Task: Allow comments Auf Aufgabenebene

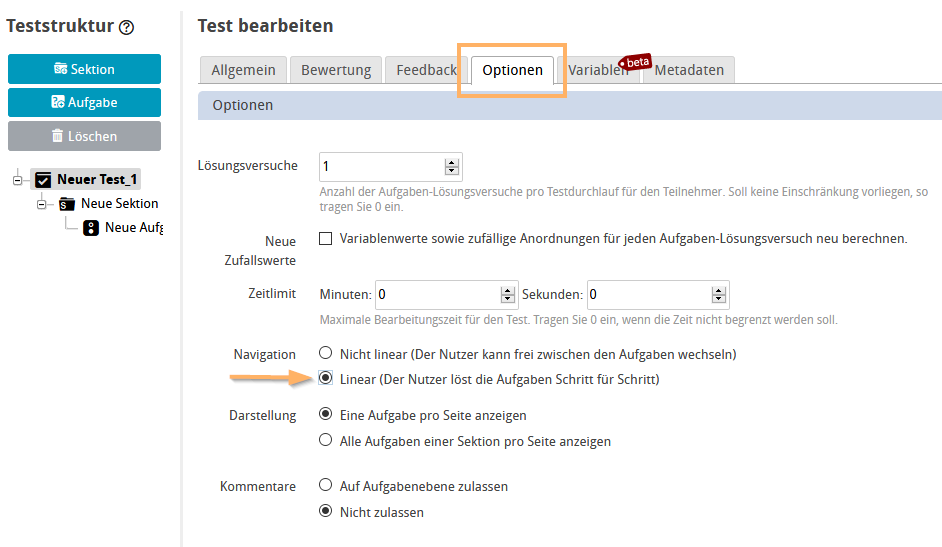Action: tap(325, 486)
